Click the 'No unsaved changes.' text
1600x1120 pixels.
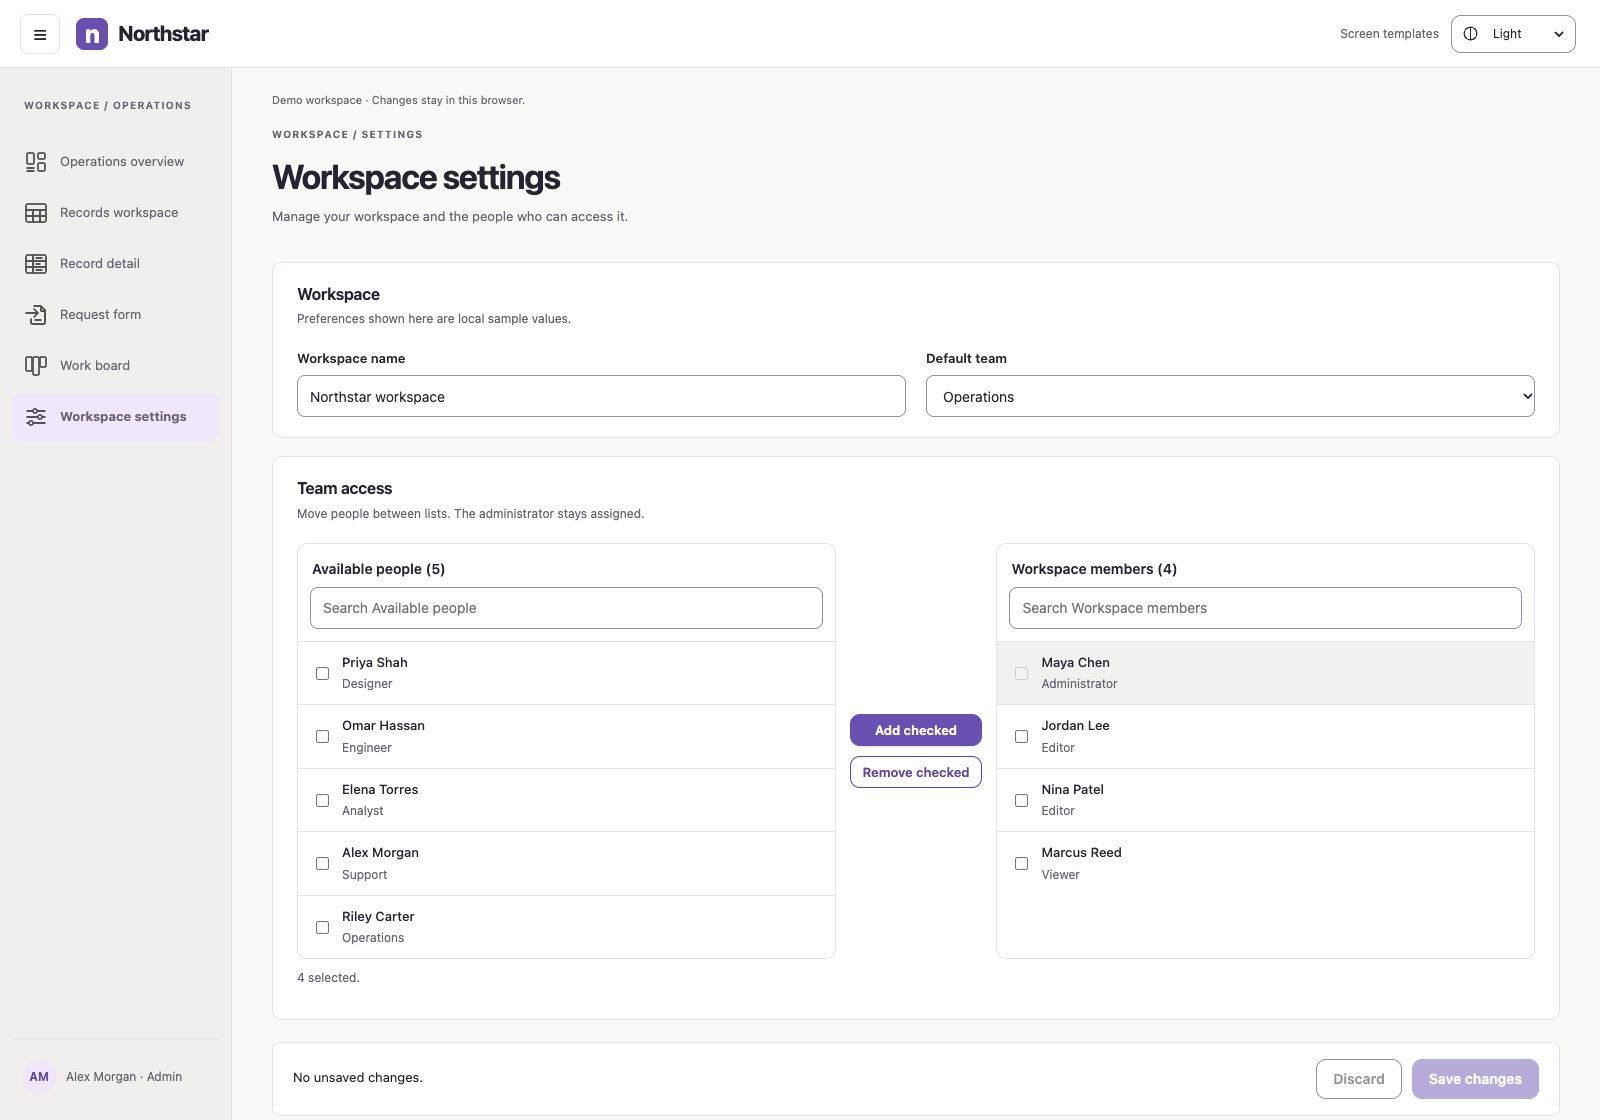pos(358,1078)
